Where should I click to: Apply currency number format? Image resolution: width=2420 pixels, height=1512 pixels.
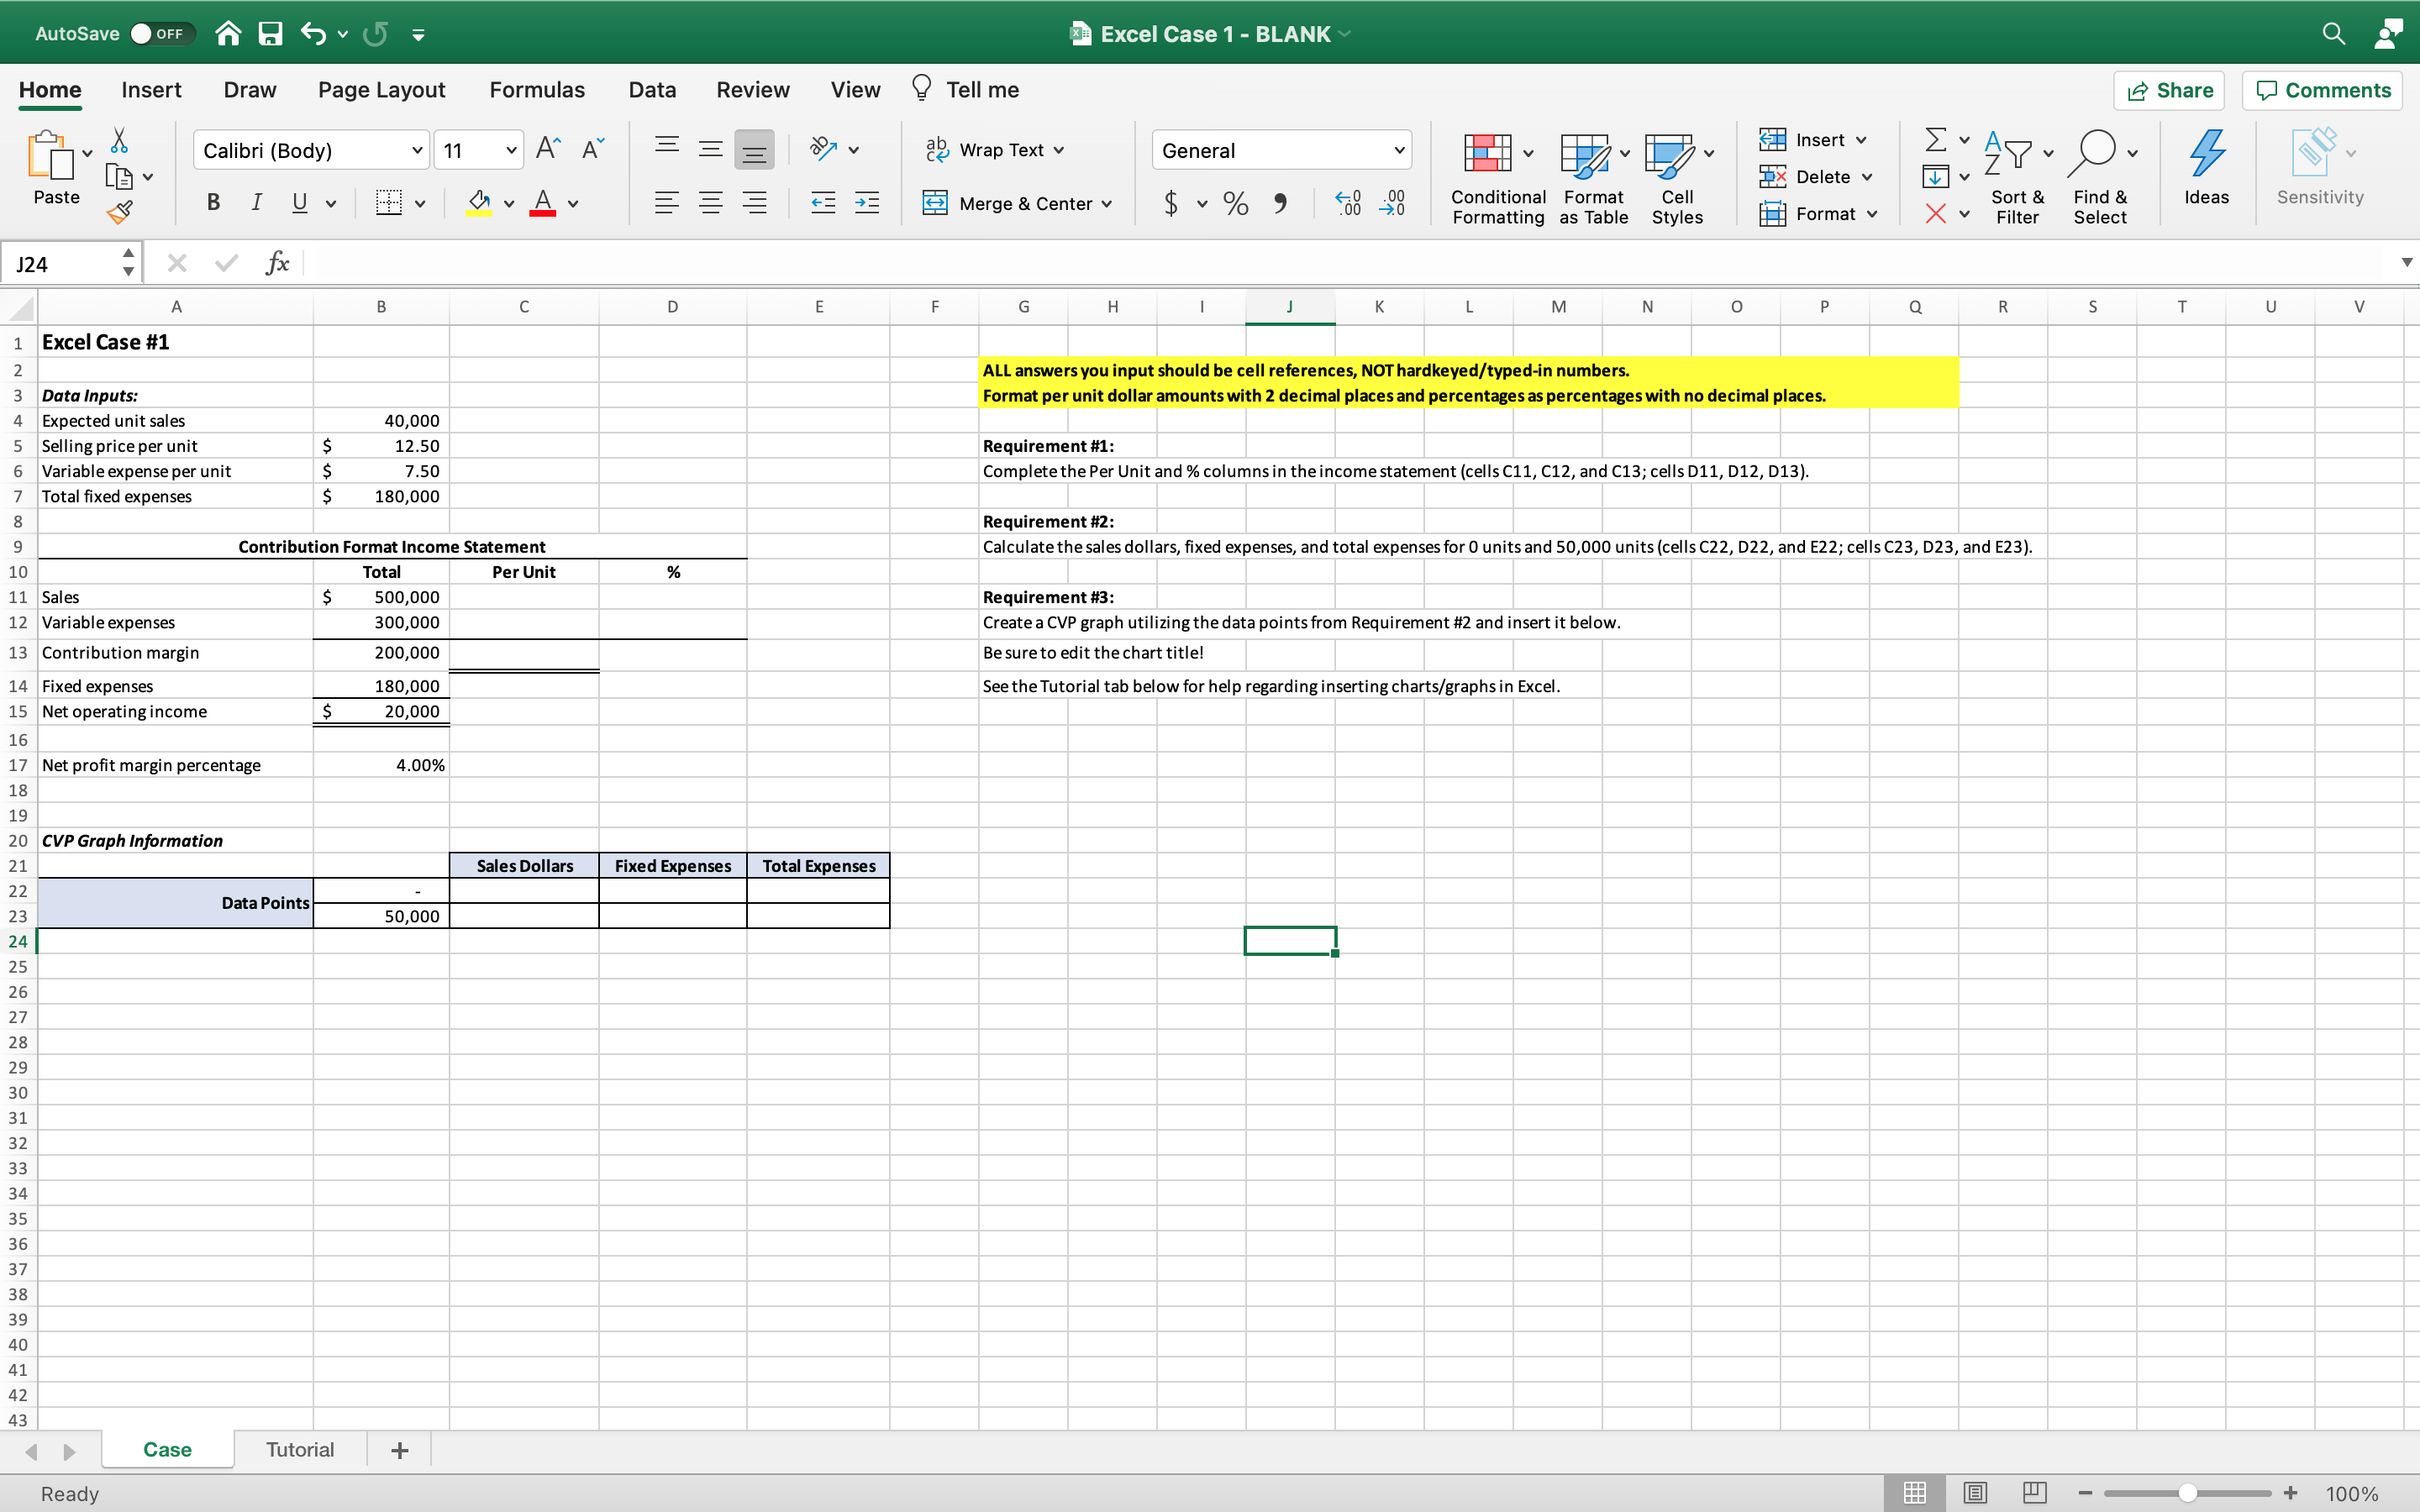(x=1172, y=203)
